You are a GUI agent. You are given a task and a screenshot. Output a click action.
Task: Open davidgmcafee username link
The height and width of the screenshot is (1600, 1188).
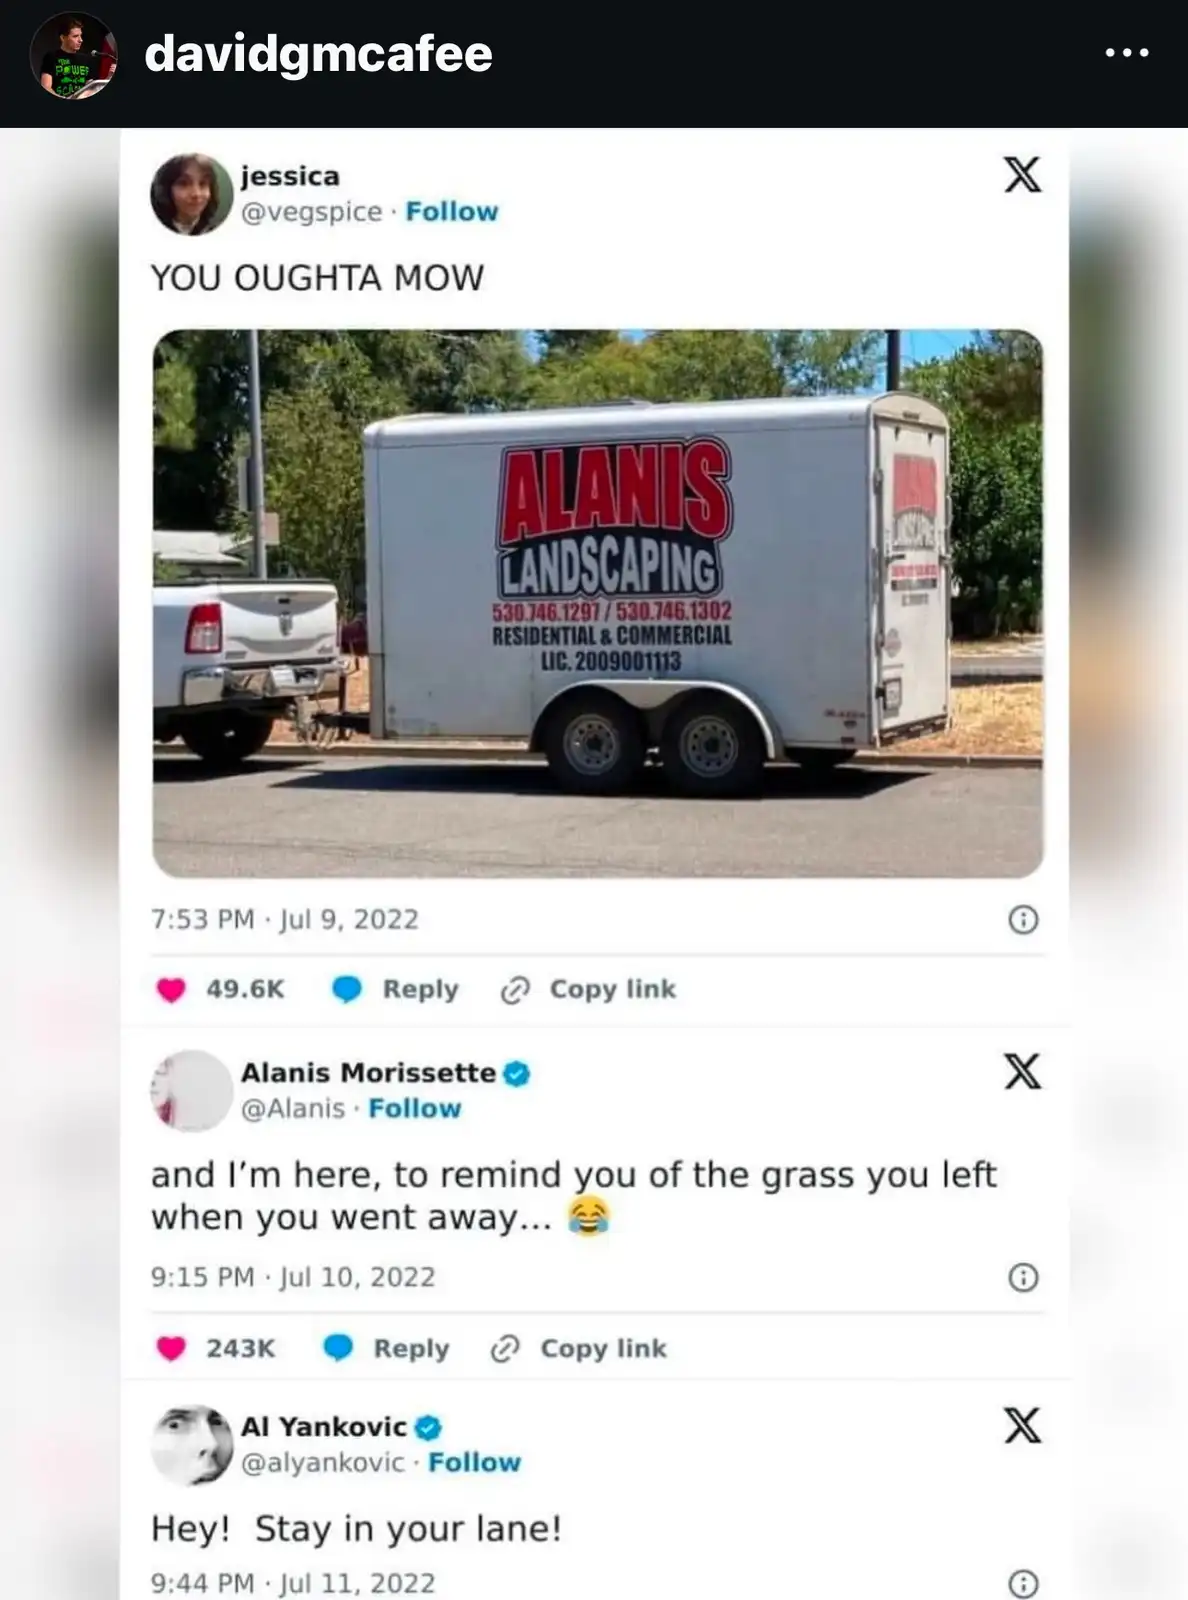(319, 55)
